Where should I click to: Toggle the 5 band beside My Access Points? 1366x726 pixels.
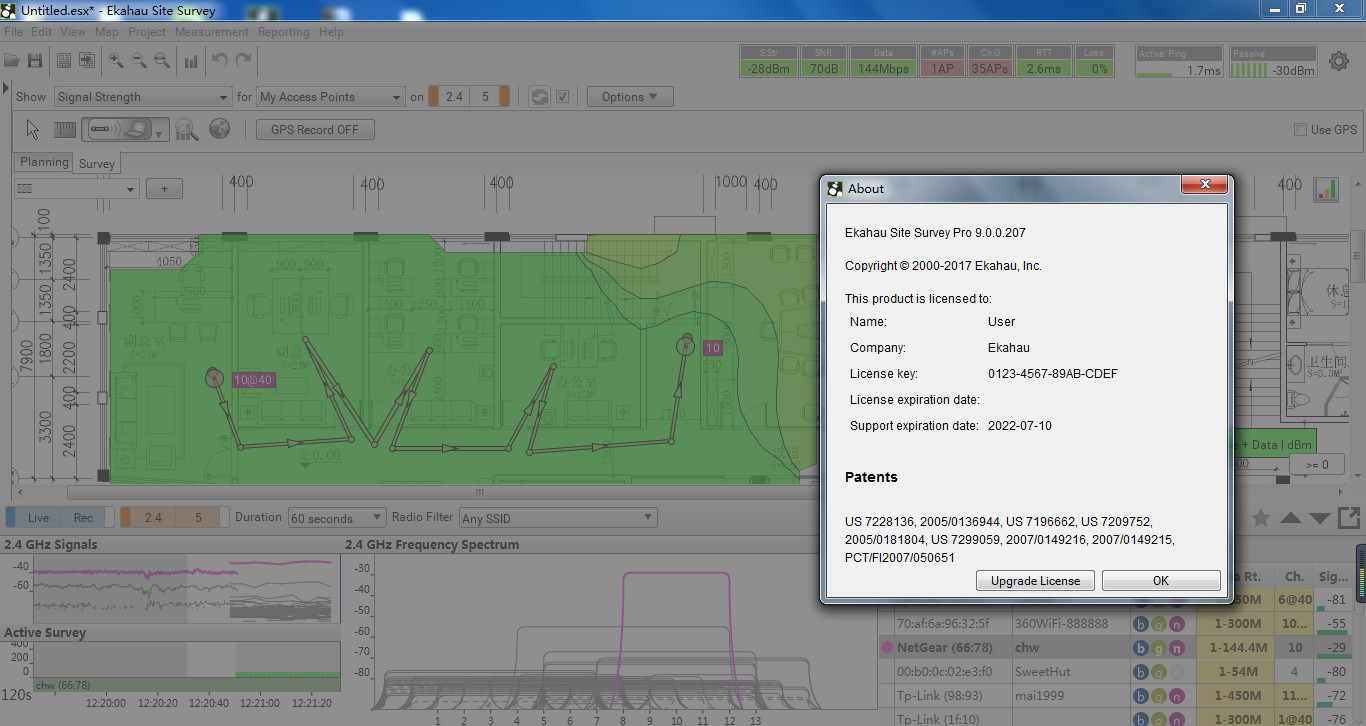point(486,97)
